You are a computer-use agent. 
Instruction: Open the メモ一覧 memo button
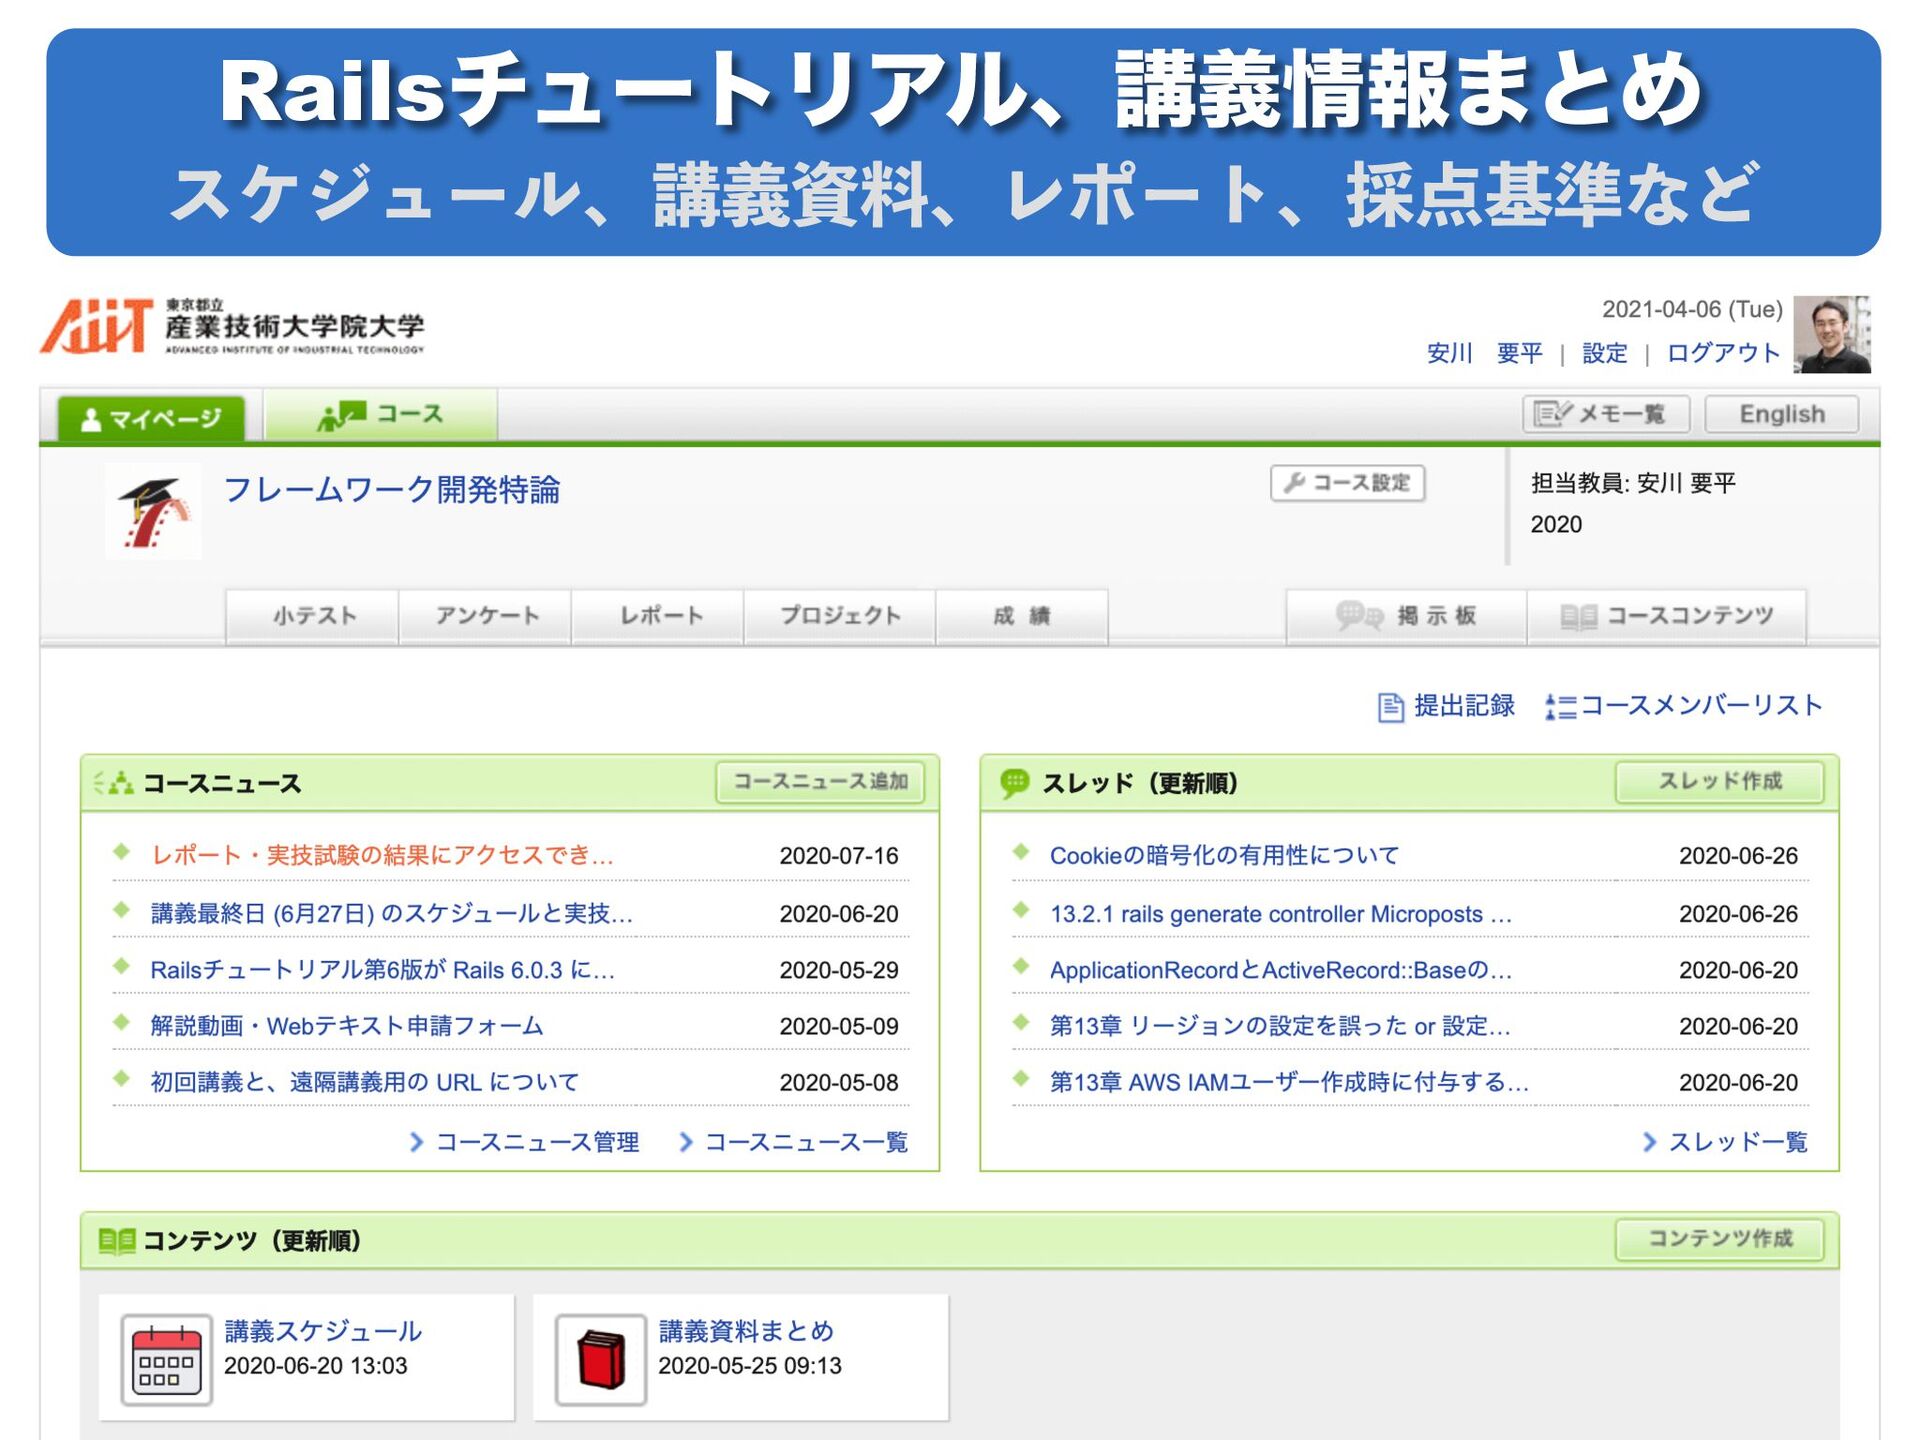(x=1605, y=414)
